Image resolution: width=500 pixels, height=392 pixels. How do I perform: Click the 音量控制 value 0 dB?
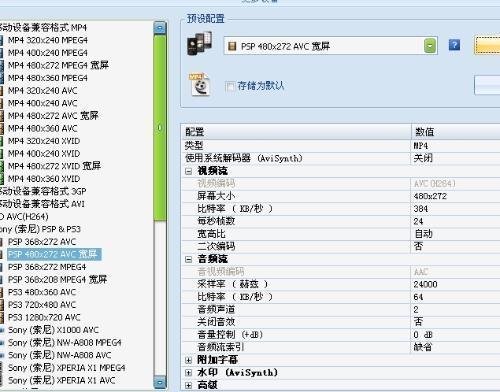pyautogui.click(x=423, y=335)
